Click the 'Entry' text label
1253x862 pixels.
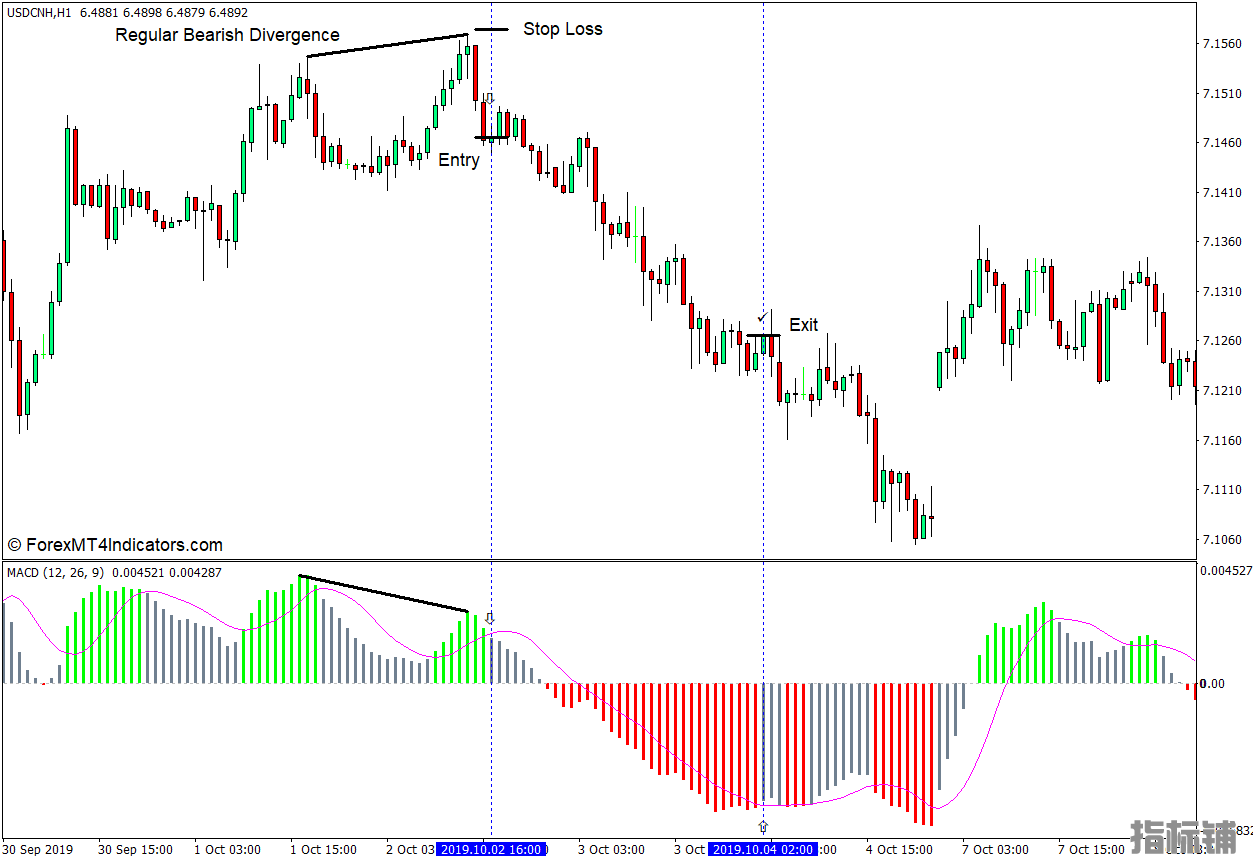click(x=459, y=160)
